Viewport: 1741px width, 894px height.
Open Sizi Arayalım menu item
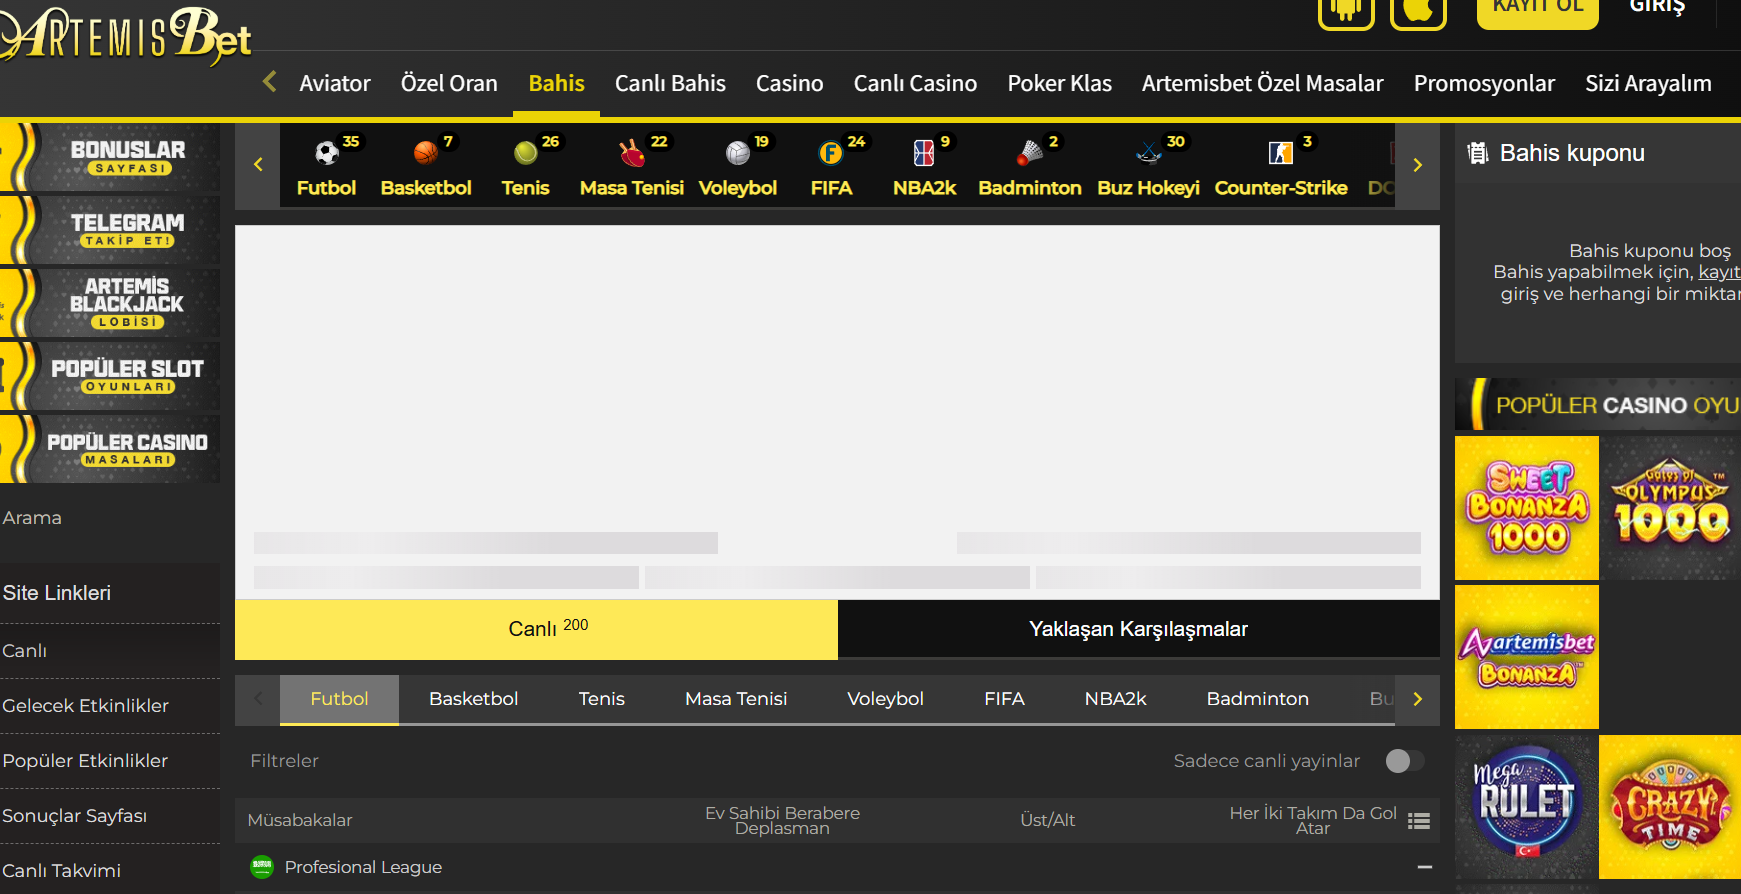pos(1648,83)
